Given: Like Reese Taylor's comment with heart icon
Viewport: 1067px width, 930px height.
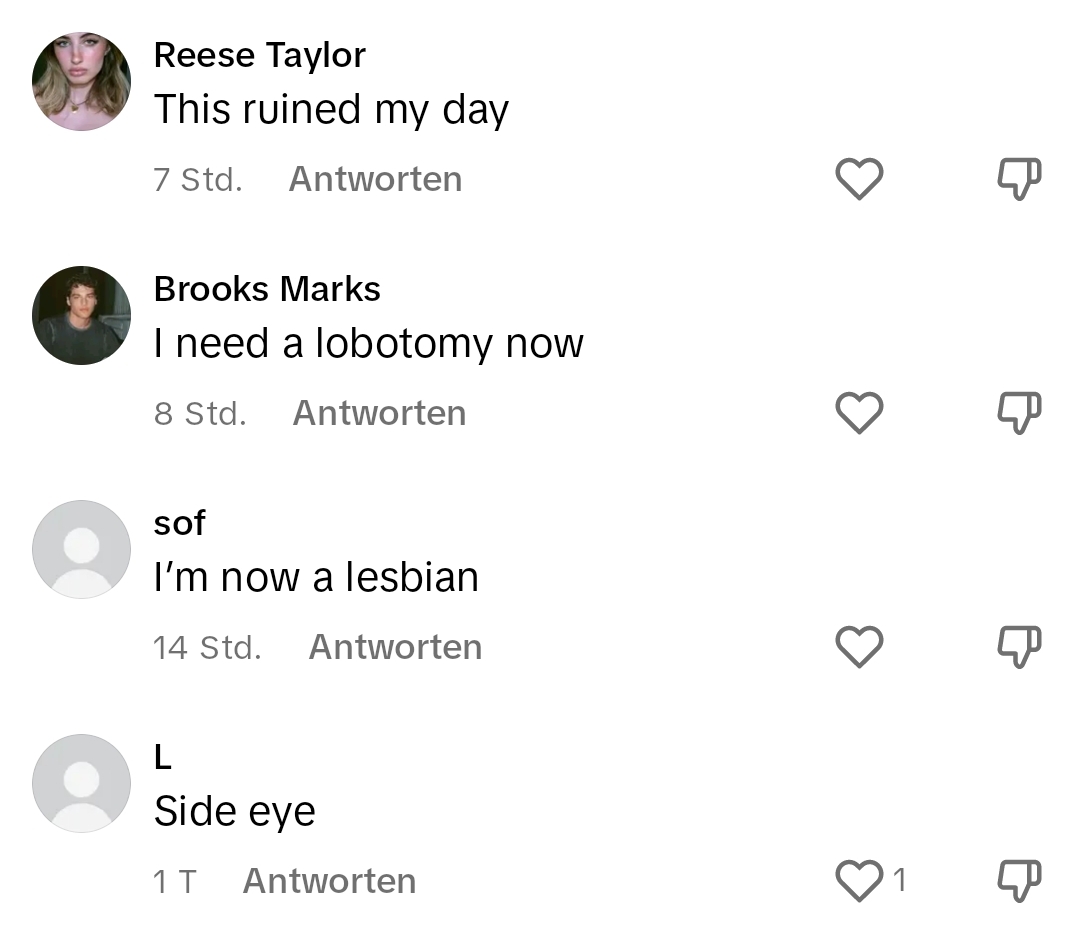Looking at the screenshot, I should (859, 179).
